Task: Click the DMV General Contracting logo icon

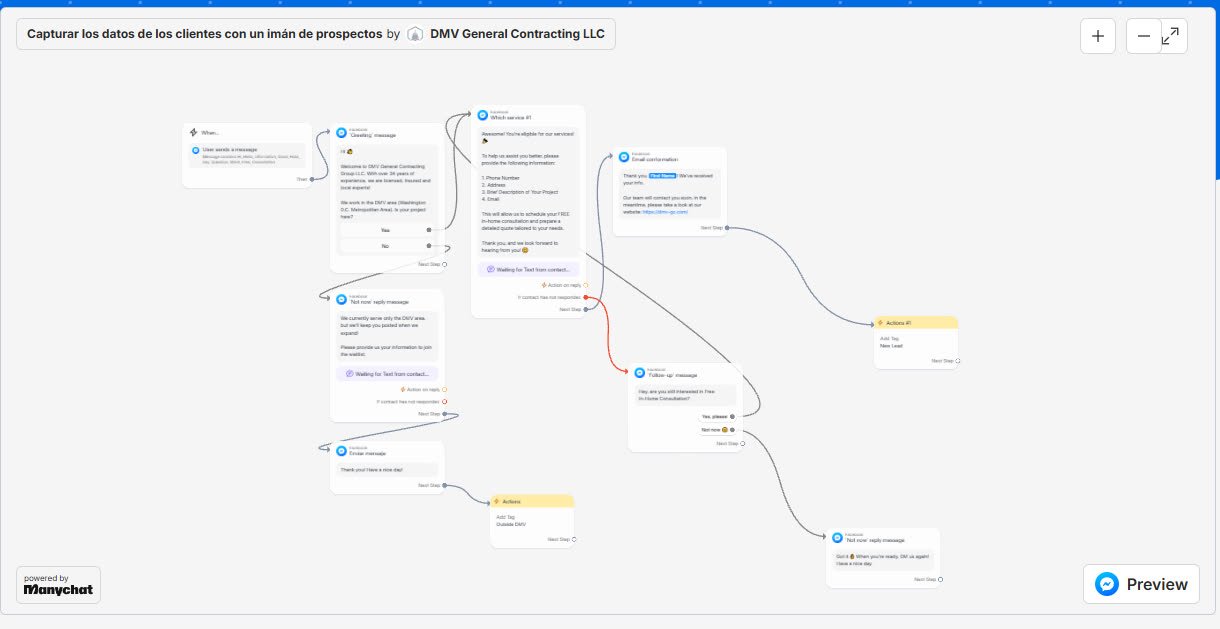Action: coord(415,34)
